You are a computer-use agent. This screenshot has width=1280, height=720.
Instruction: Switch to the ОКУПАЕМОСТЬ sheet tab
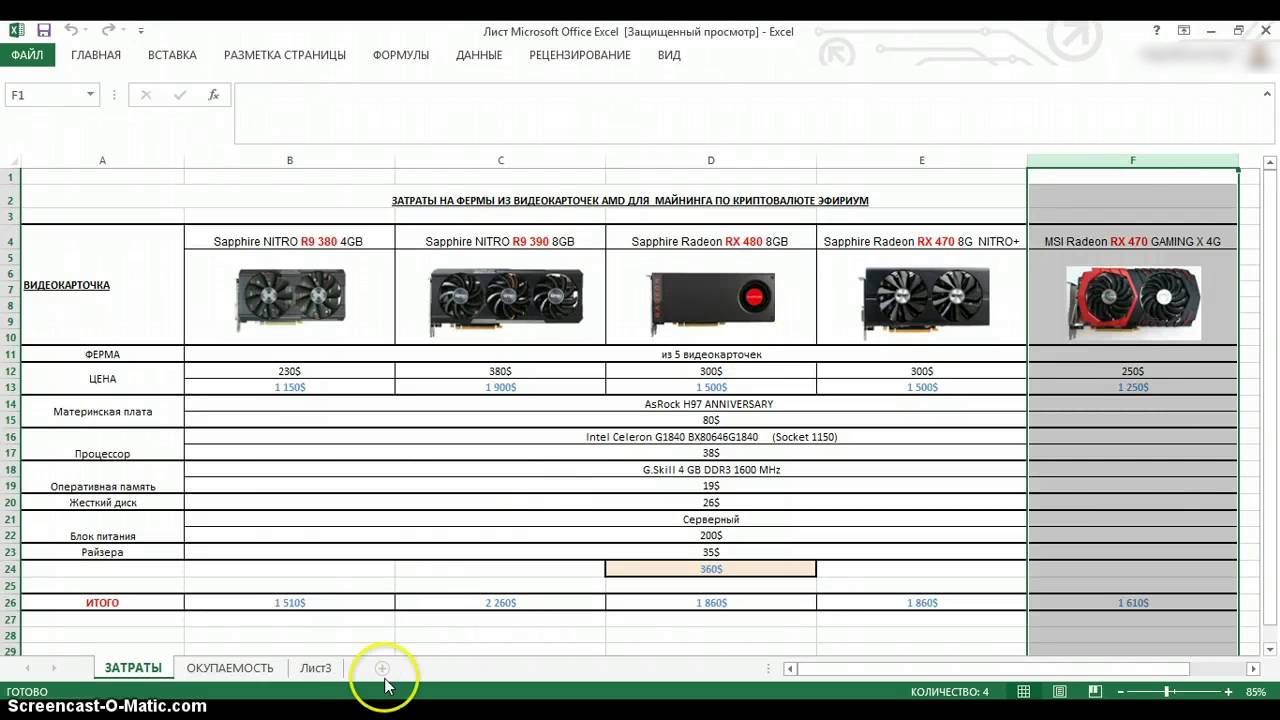tap(230, 668)
